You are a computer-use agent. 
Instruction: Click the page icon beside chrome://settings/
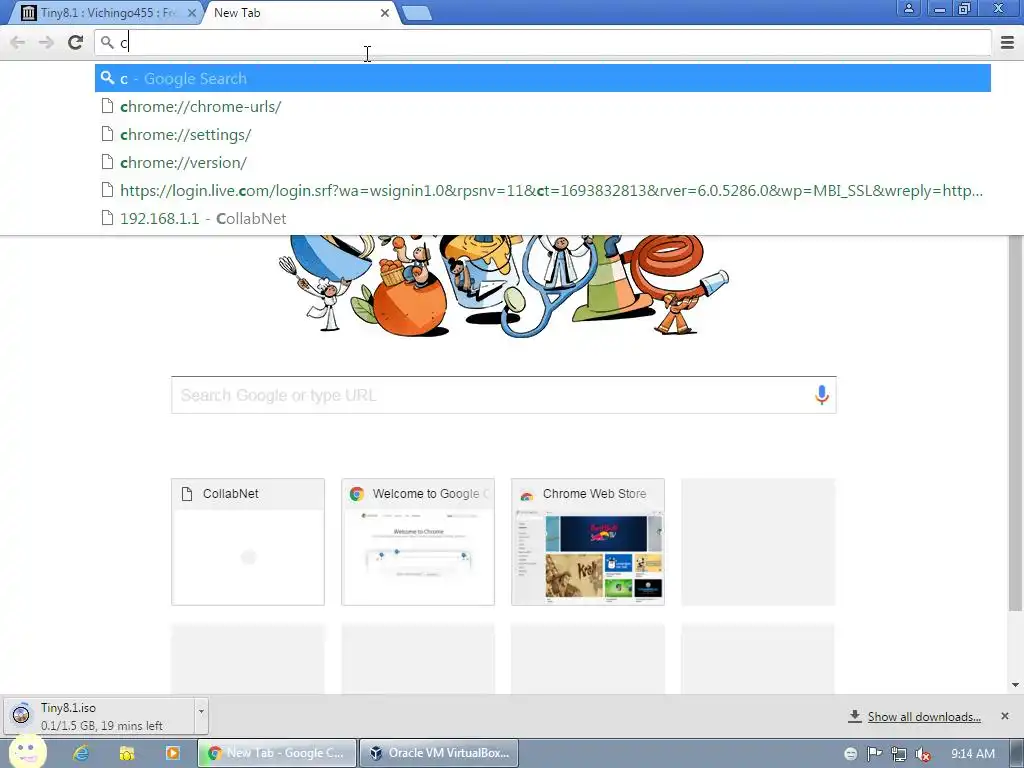(108, 134)
